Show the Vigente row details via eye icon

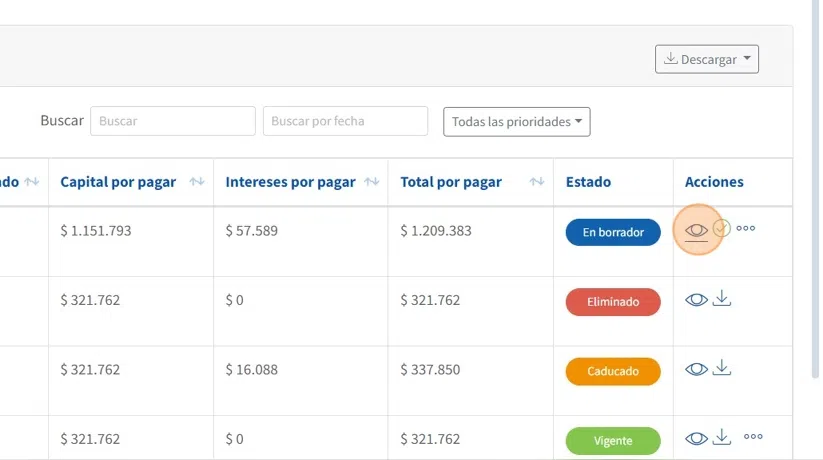(x=696, y=438)
